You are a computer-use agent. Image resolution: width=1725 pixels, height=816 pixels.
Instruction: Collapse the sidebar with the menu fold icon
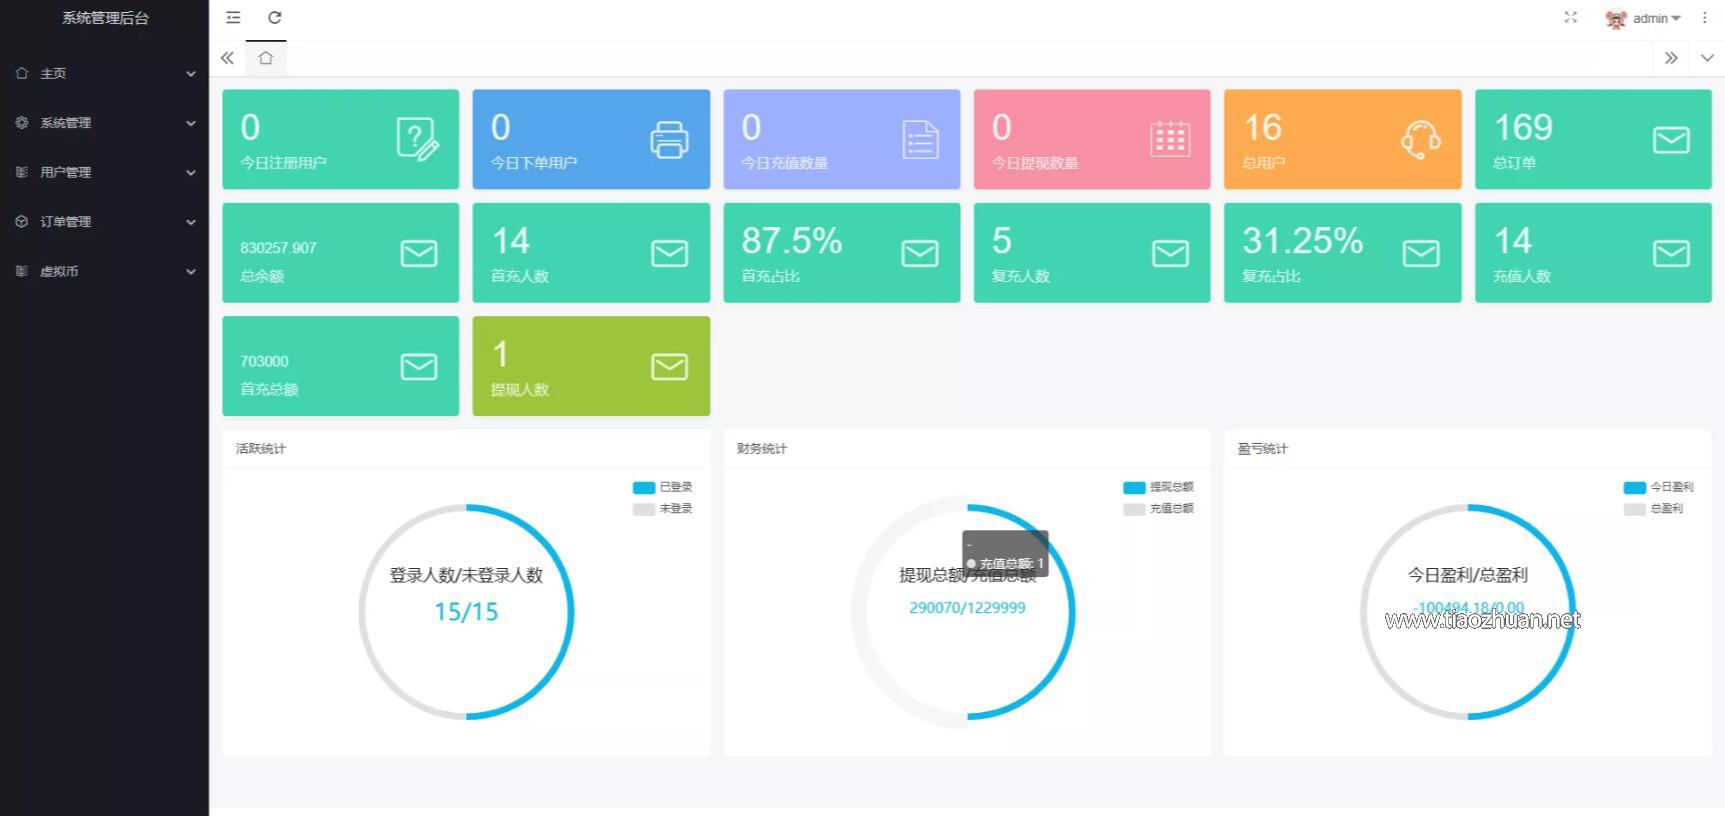click(233, 18)
